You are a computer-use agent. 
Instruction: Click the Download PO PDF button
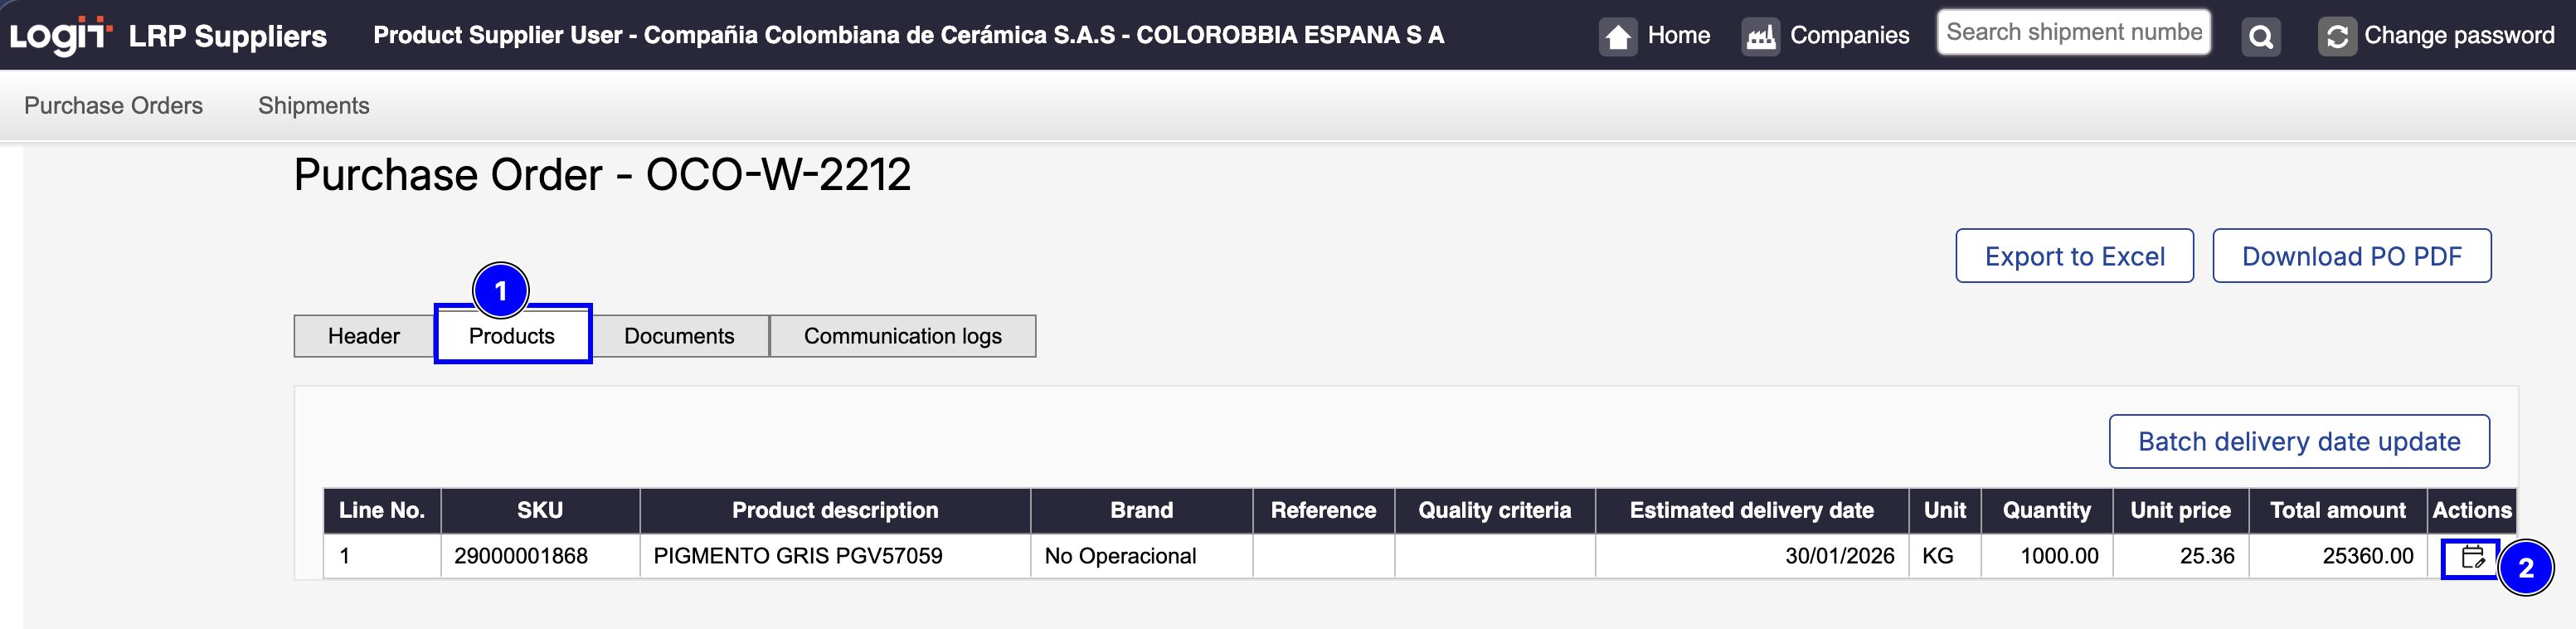pyautogui.click(x=2351, y=257)
